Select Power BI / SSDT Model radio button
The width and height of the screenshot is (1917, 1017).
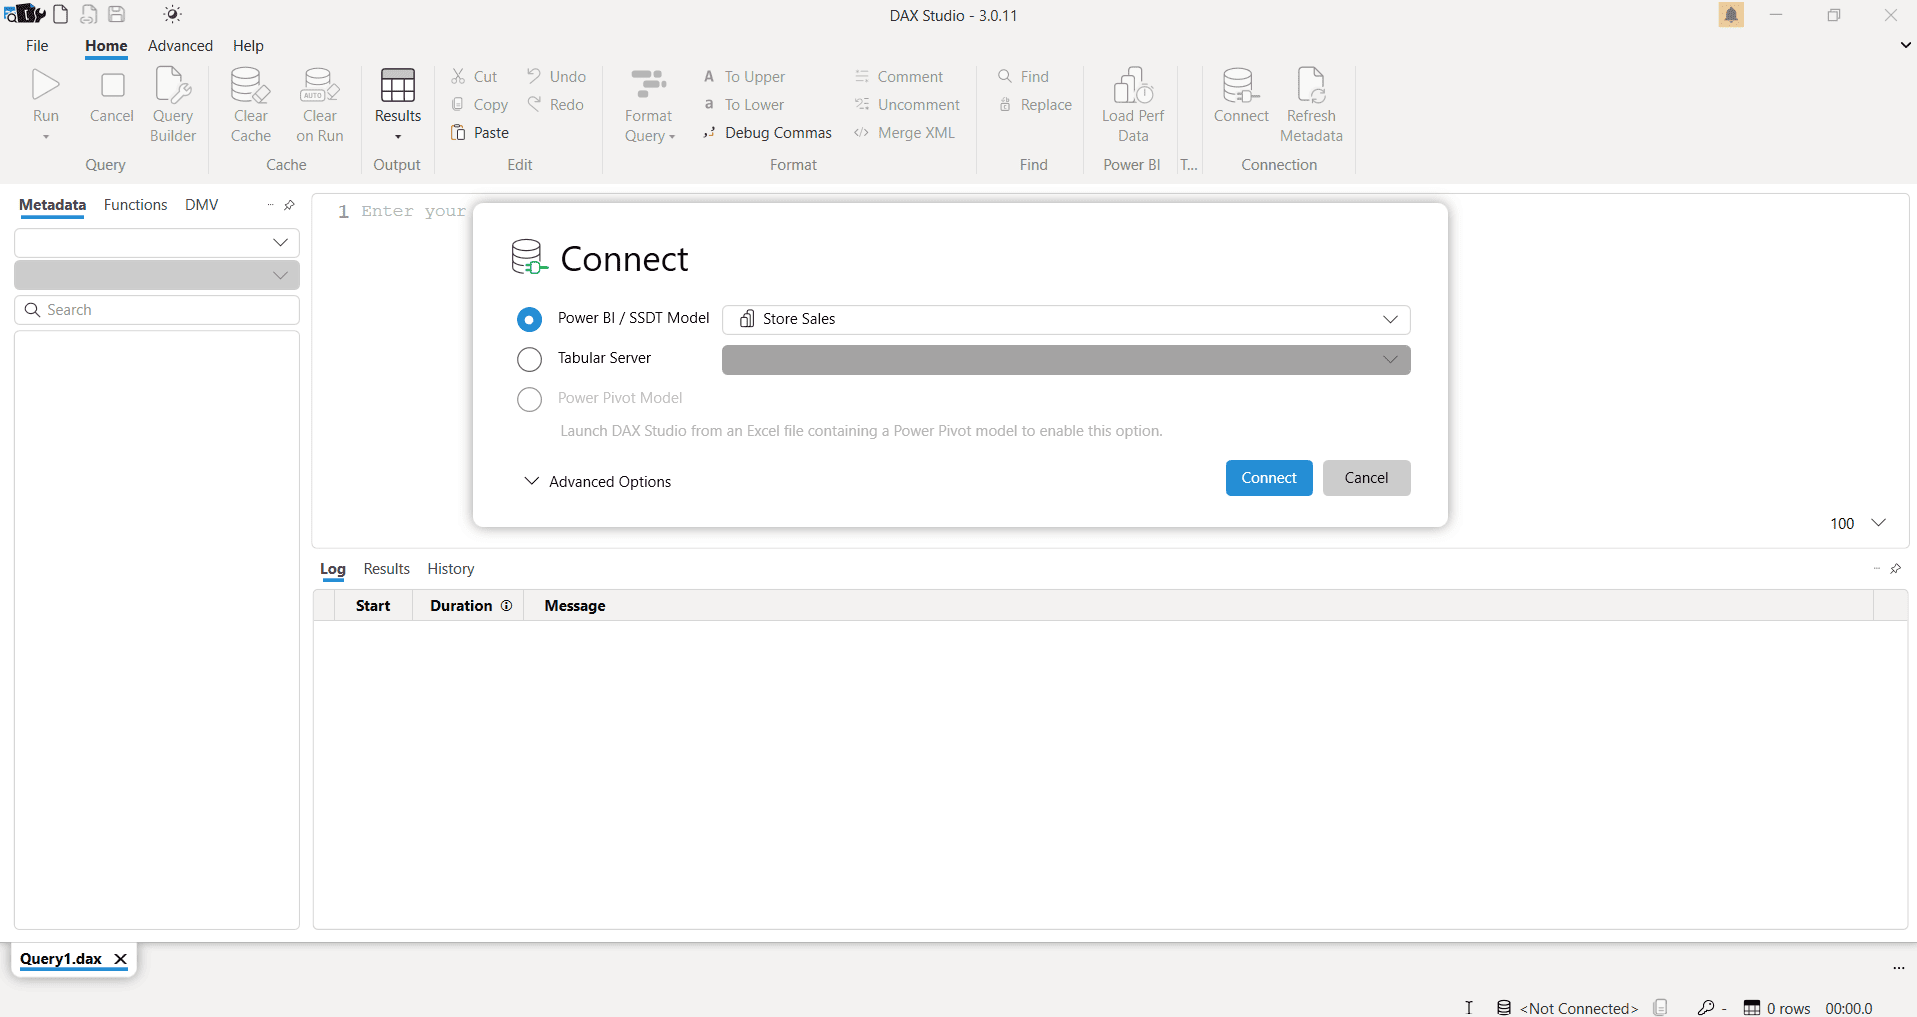529,319
